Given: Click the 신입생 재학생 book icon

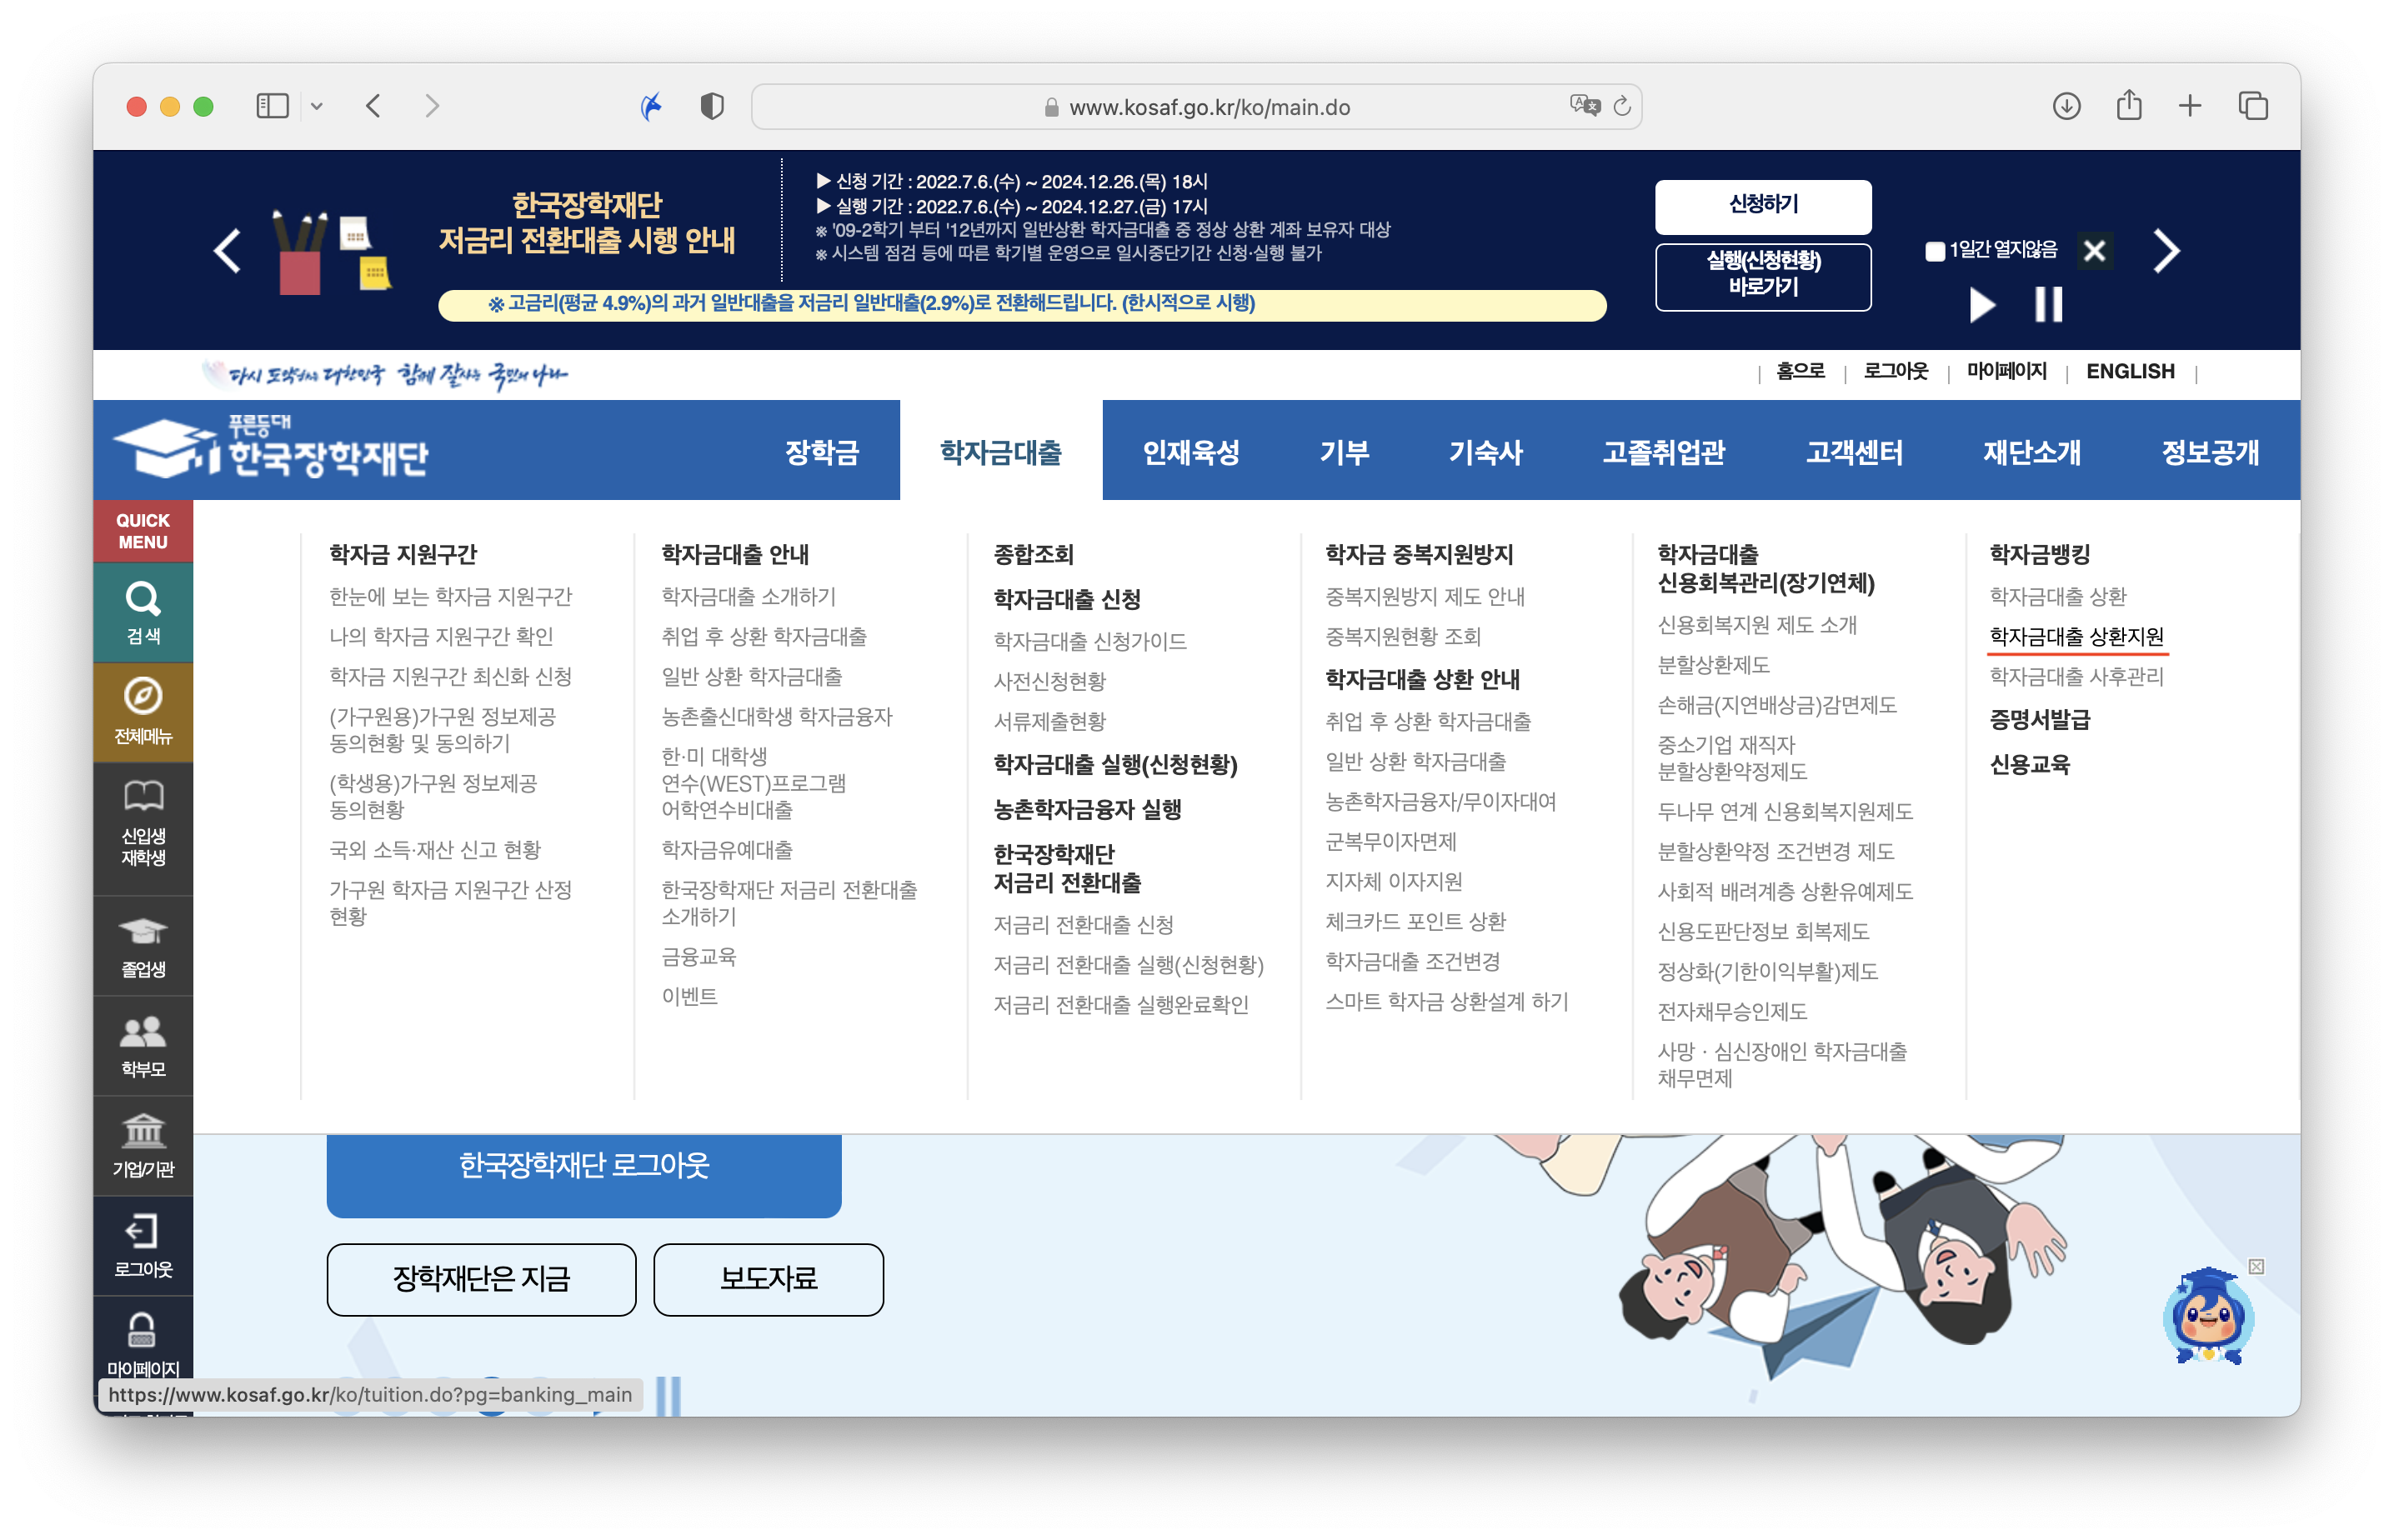Looking at the screenshot, I should tap(143, 797).
